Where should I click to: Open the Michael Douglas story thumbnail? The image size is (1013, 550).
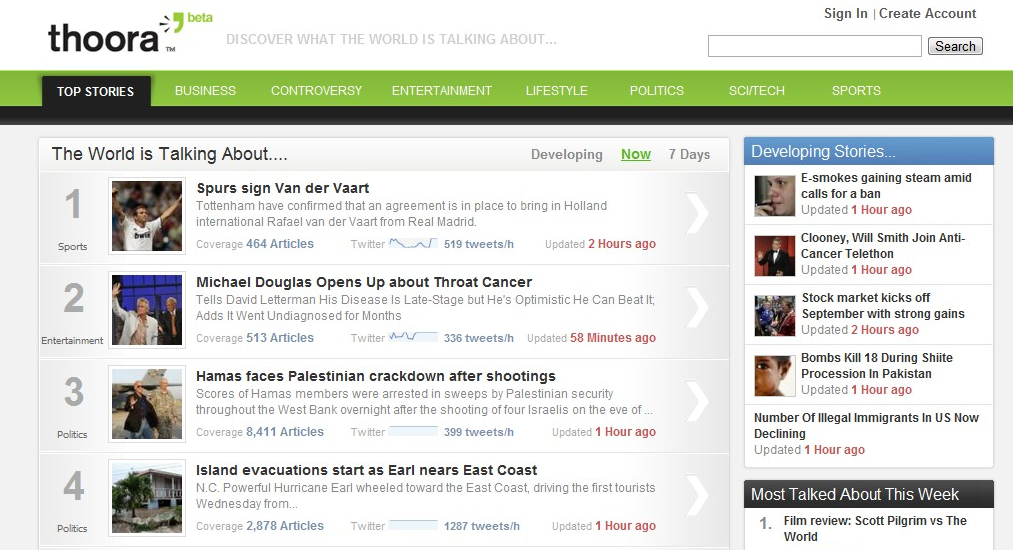click(x=147, y=310)
